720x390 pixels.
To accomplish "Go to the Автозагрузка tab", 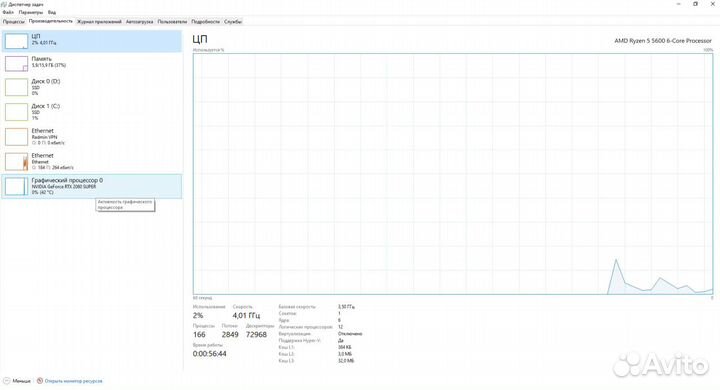I will click(140, 22).
